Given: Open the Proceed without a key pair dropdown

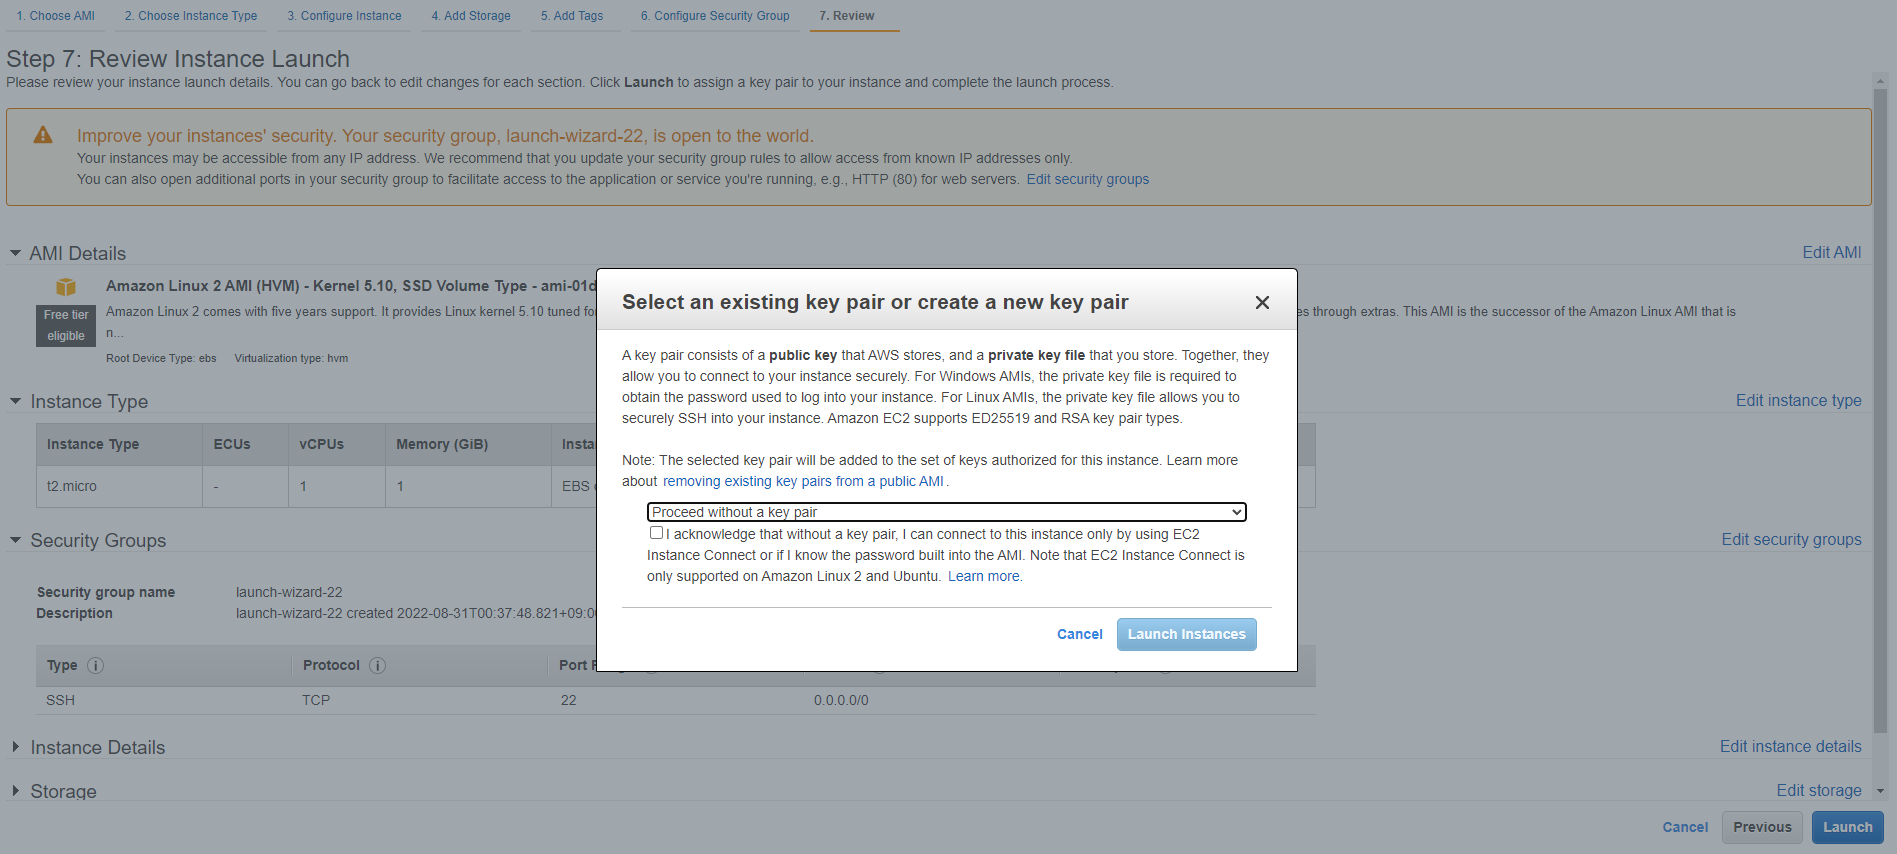Looking at the screenshot, I should tap(946, 512).
